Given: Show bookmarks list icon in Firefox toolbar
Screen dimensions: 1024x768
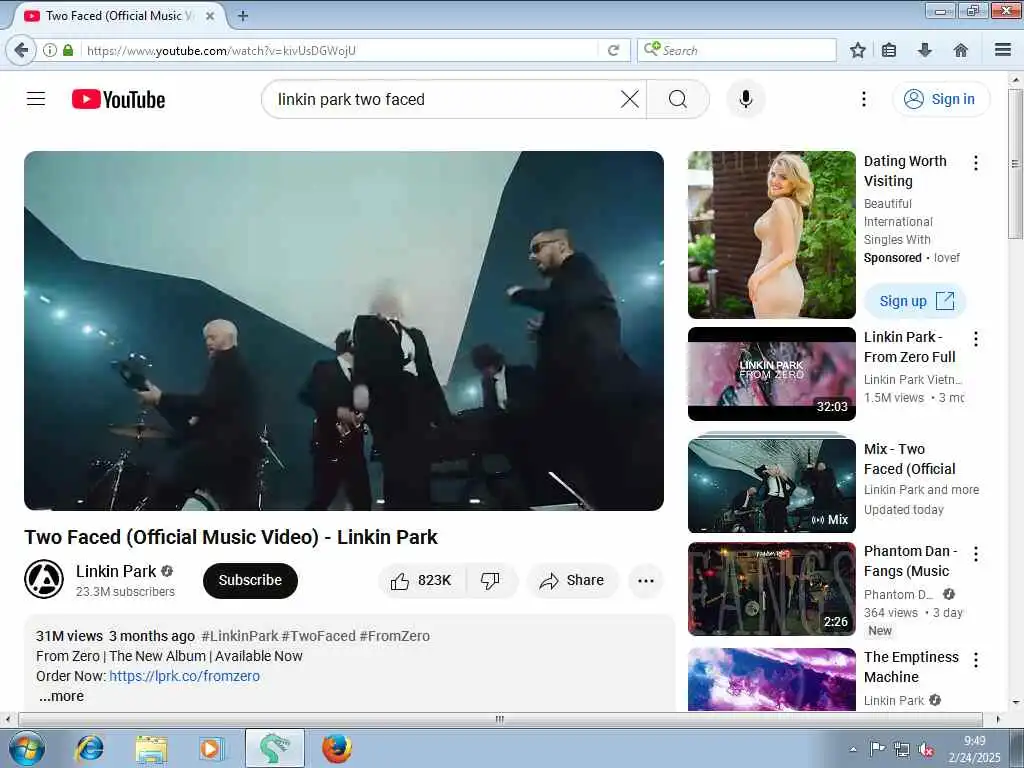Looking at the screenshot, I should 889,50.
